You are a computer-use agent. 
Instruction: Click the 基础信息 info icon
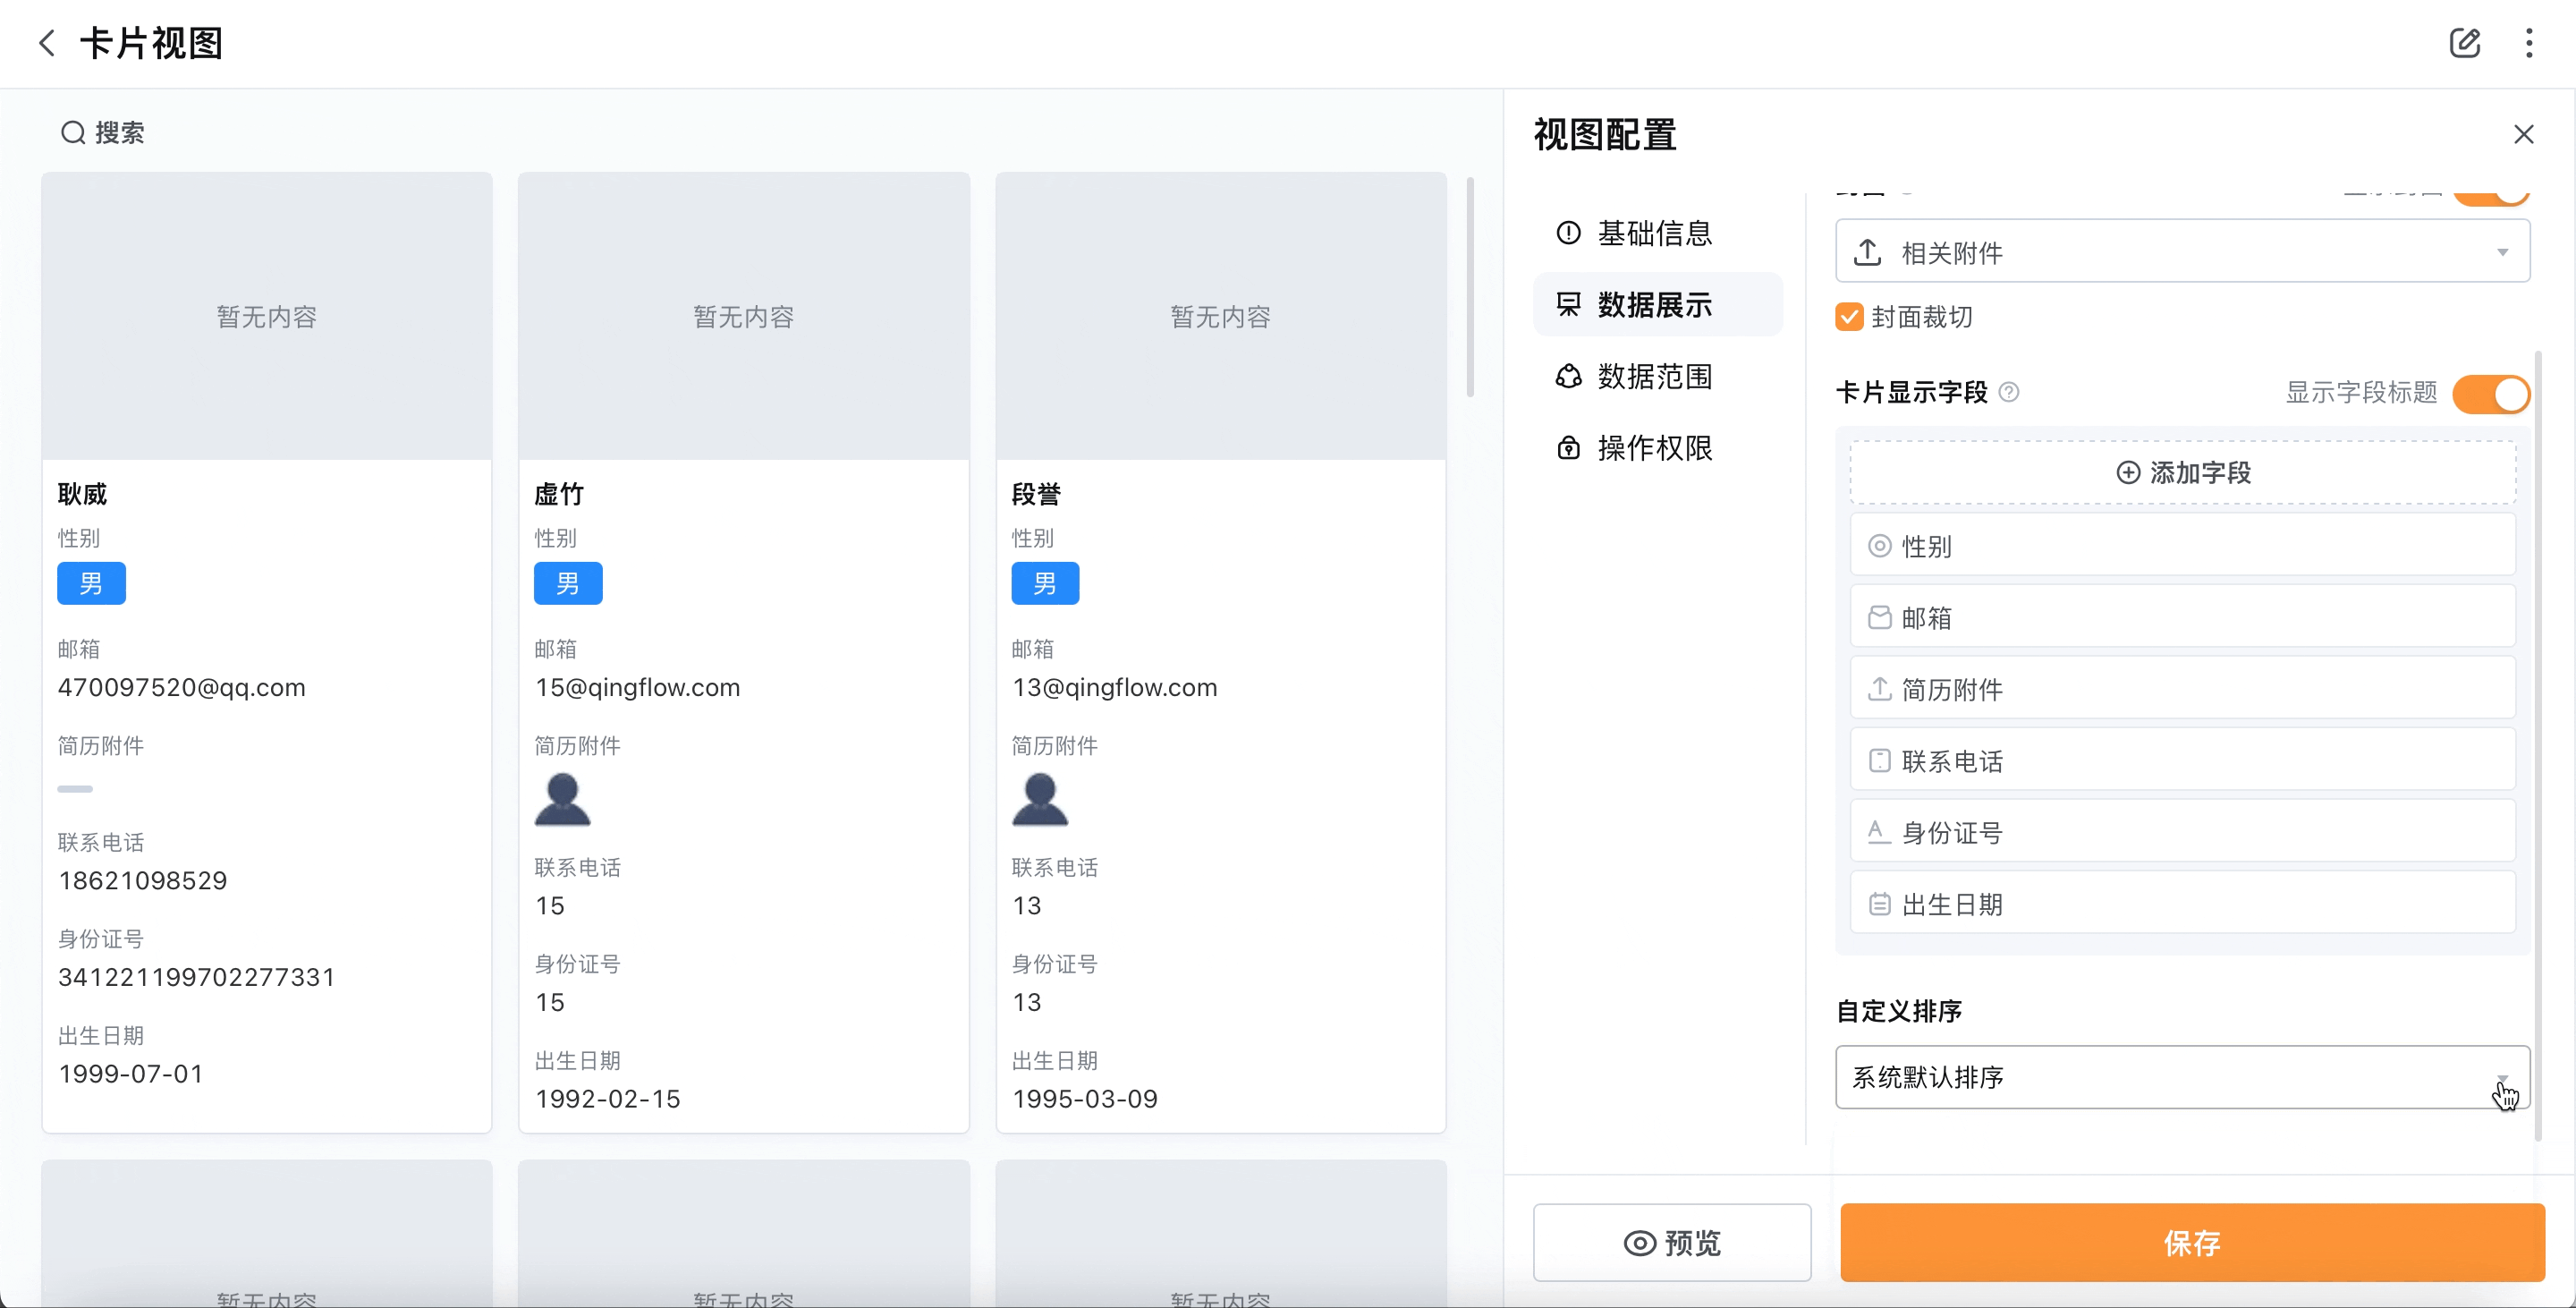pos(1568,233)
